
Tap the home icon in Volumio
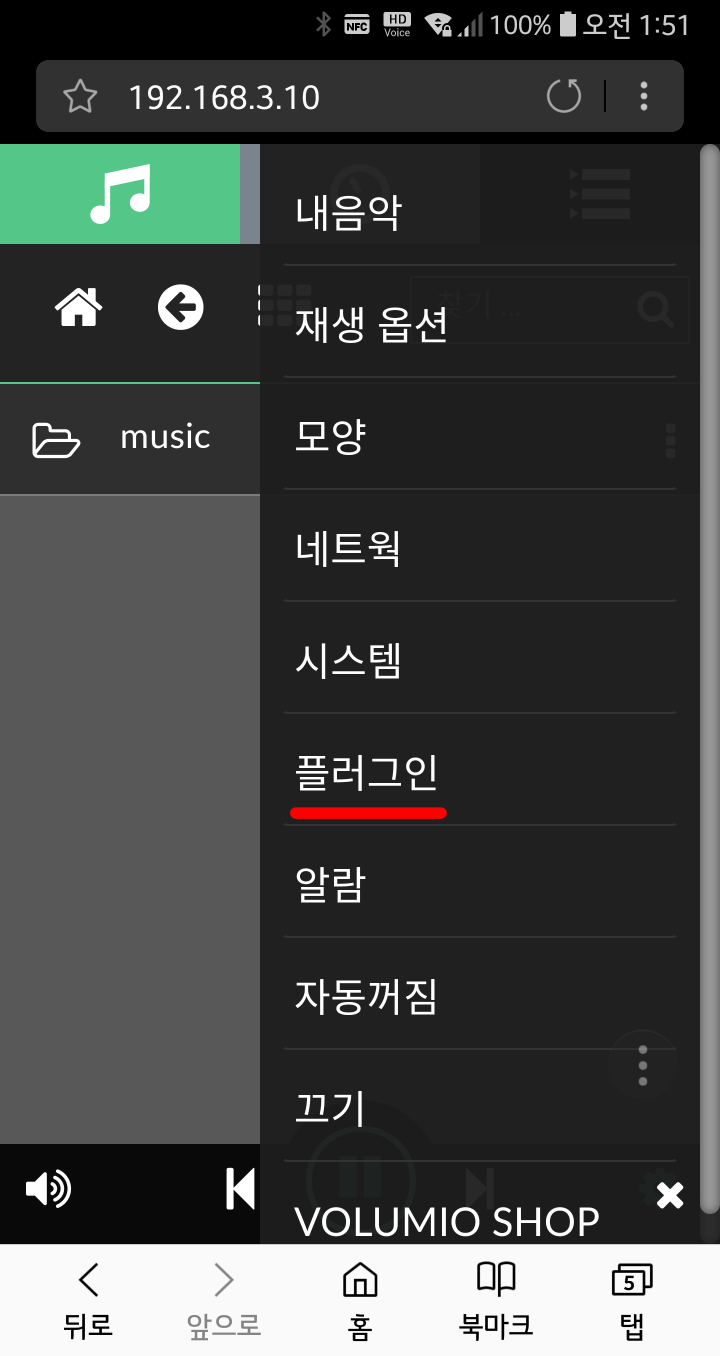pos(79,307)
